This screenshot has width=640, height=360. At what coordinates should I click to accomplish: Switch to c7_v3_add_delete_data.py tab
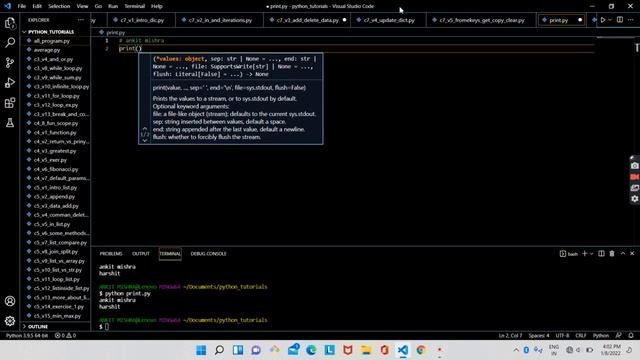pos(307,20)
